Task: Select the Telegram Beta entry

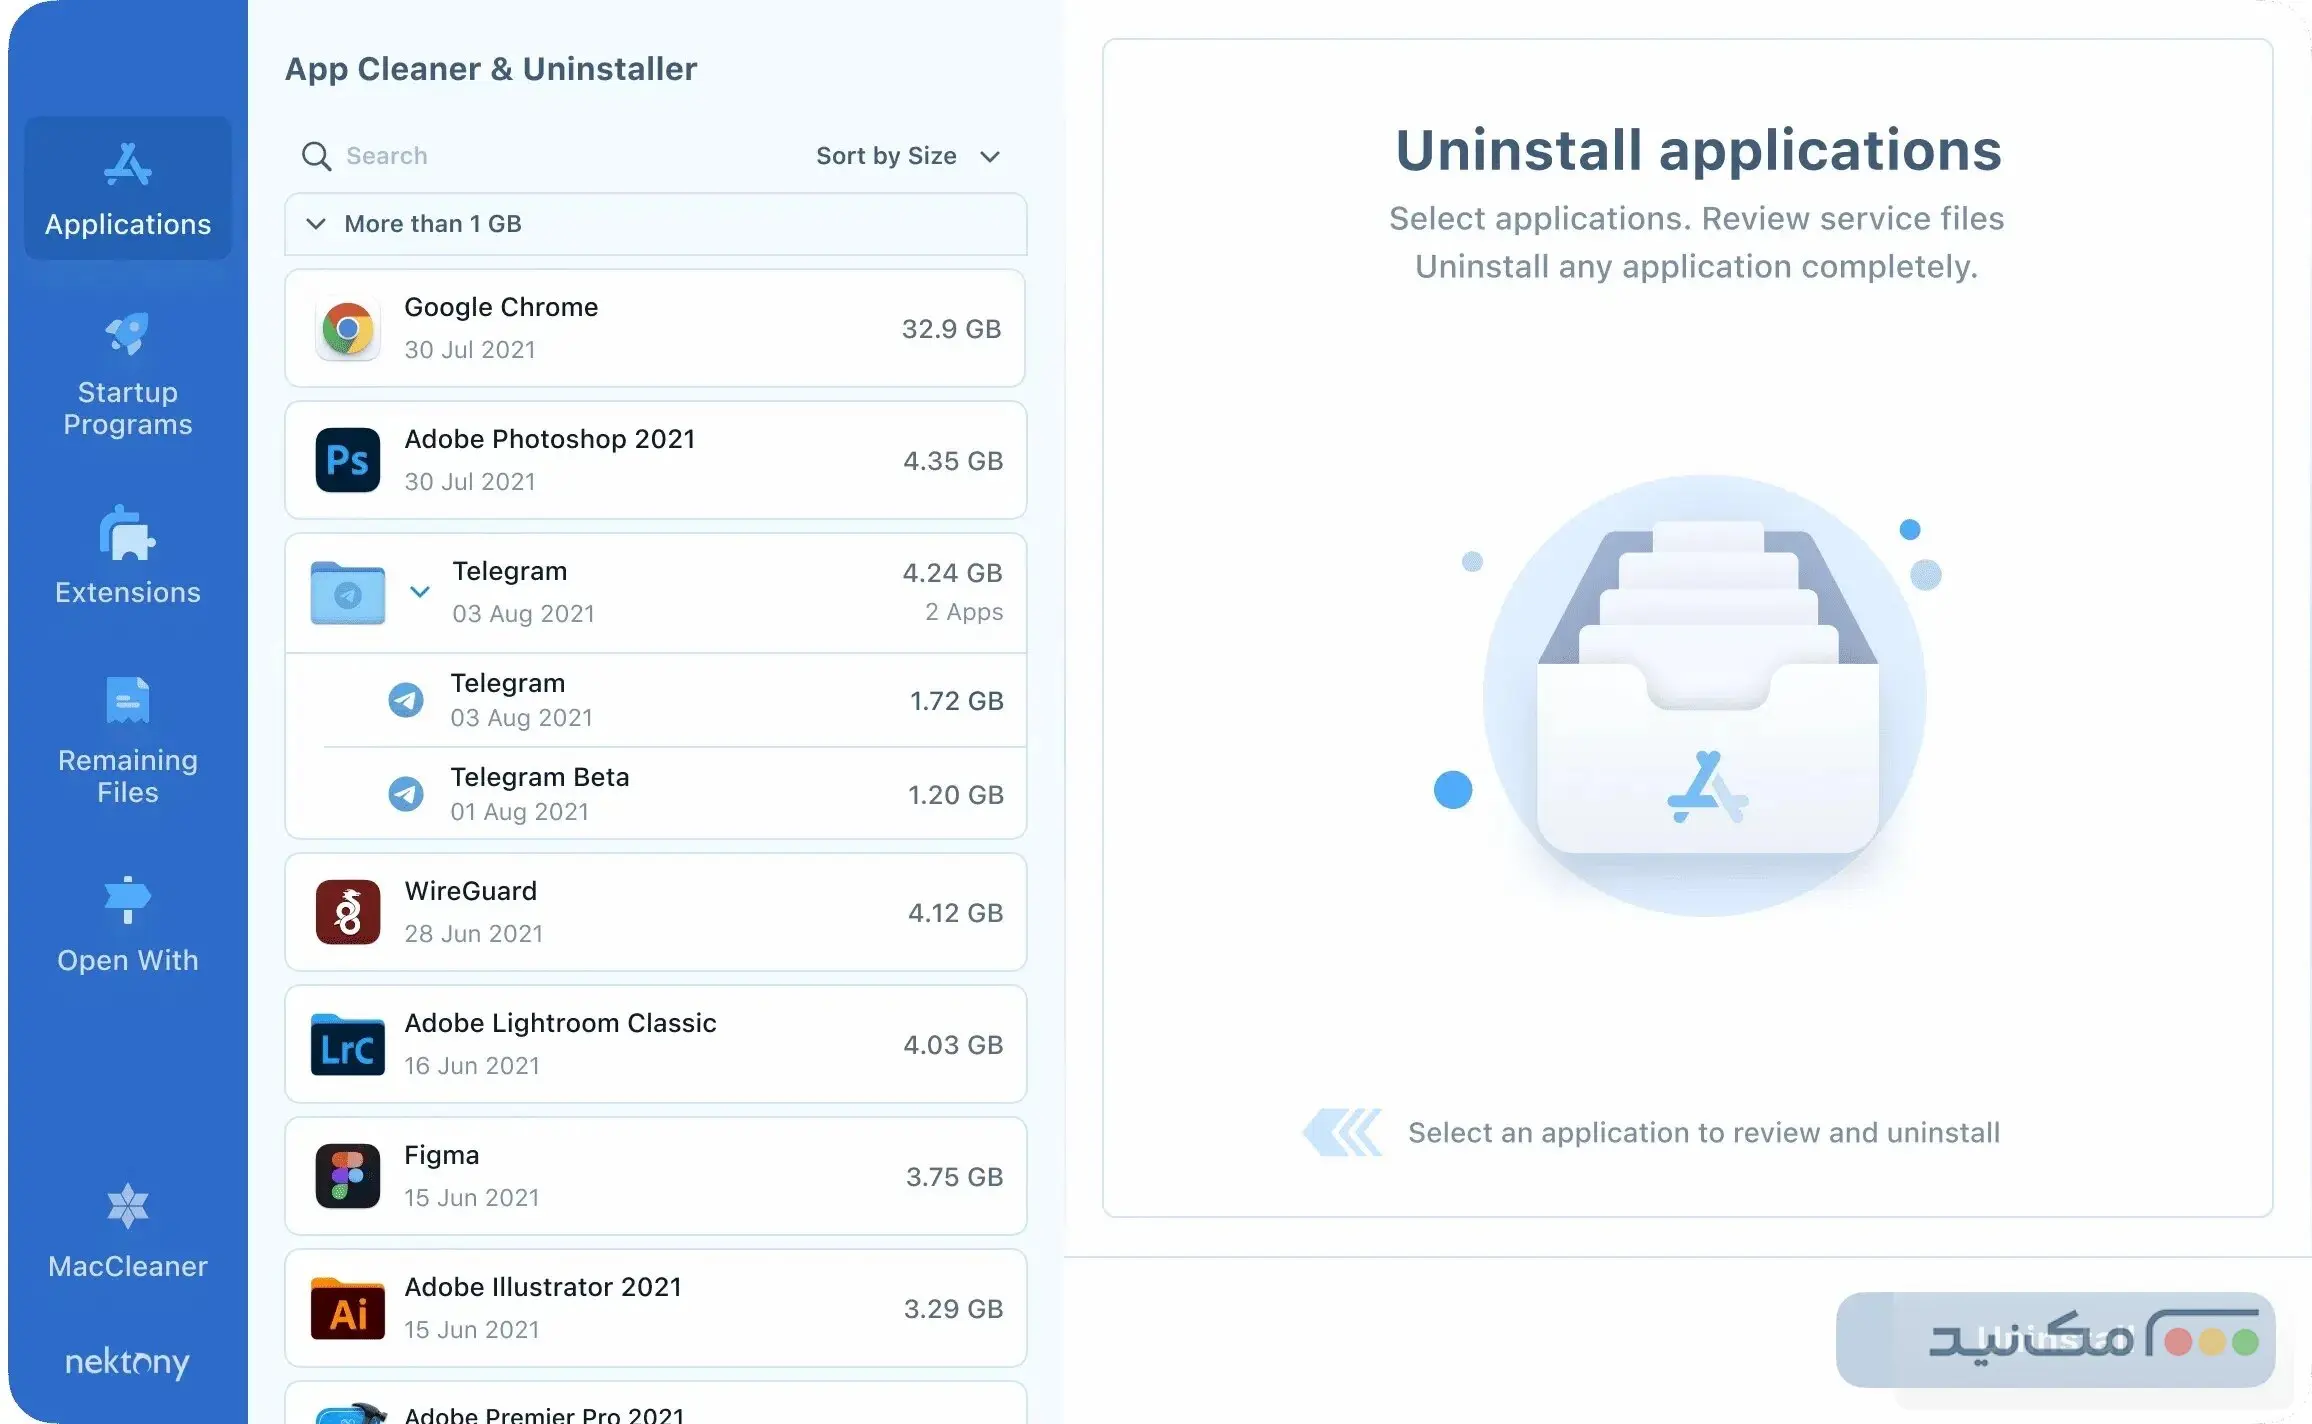Action: (655, 793)
